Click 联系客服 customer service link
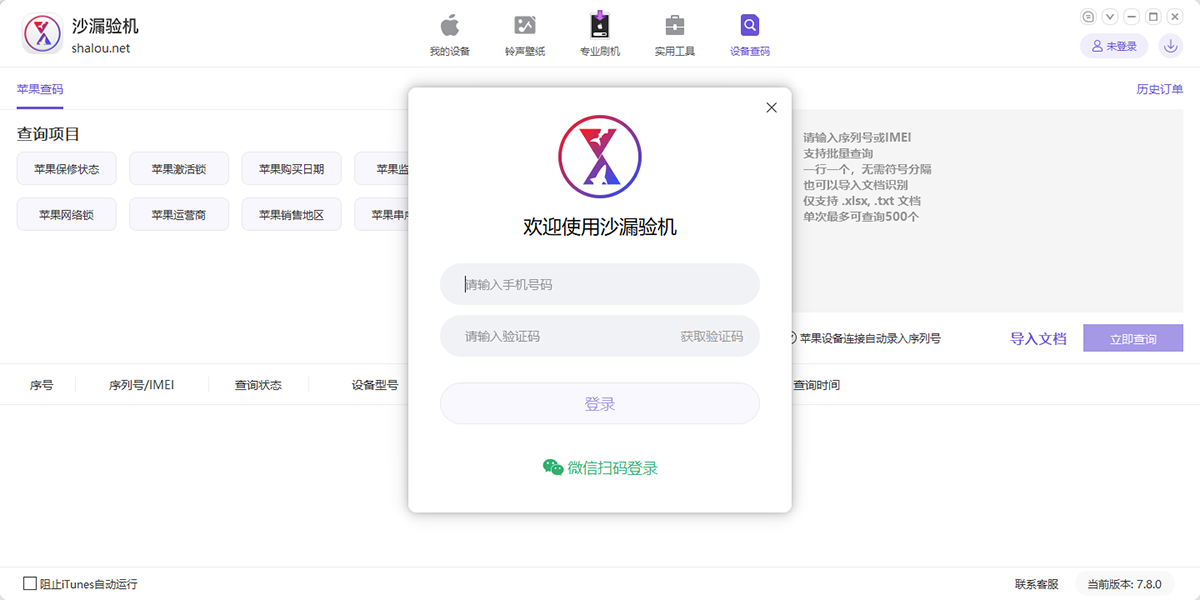Screen dimensions: 1200x600 (1037, 584)
